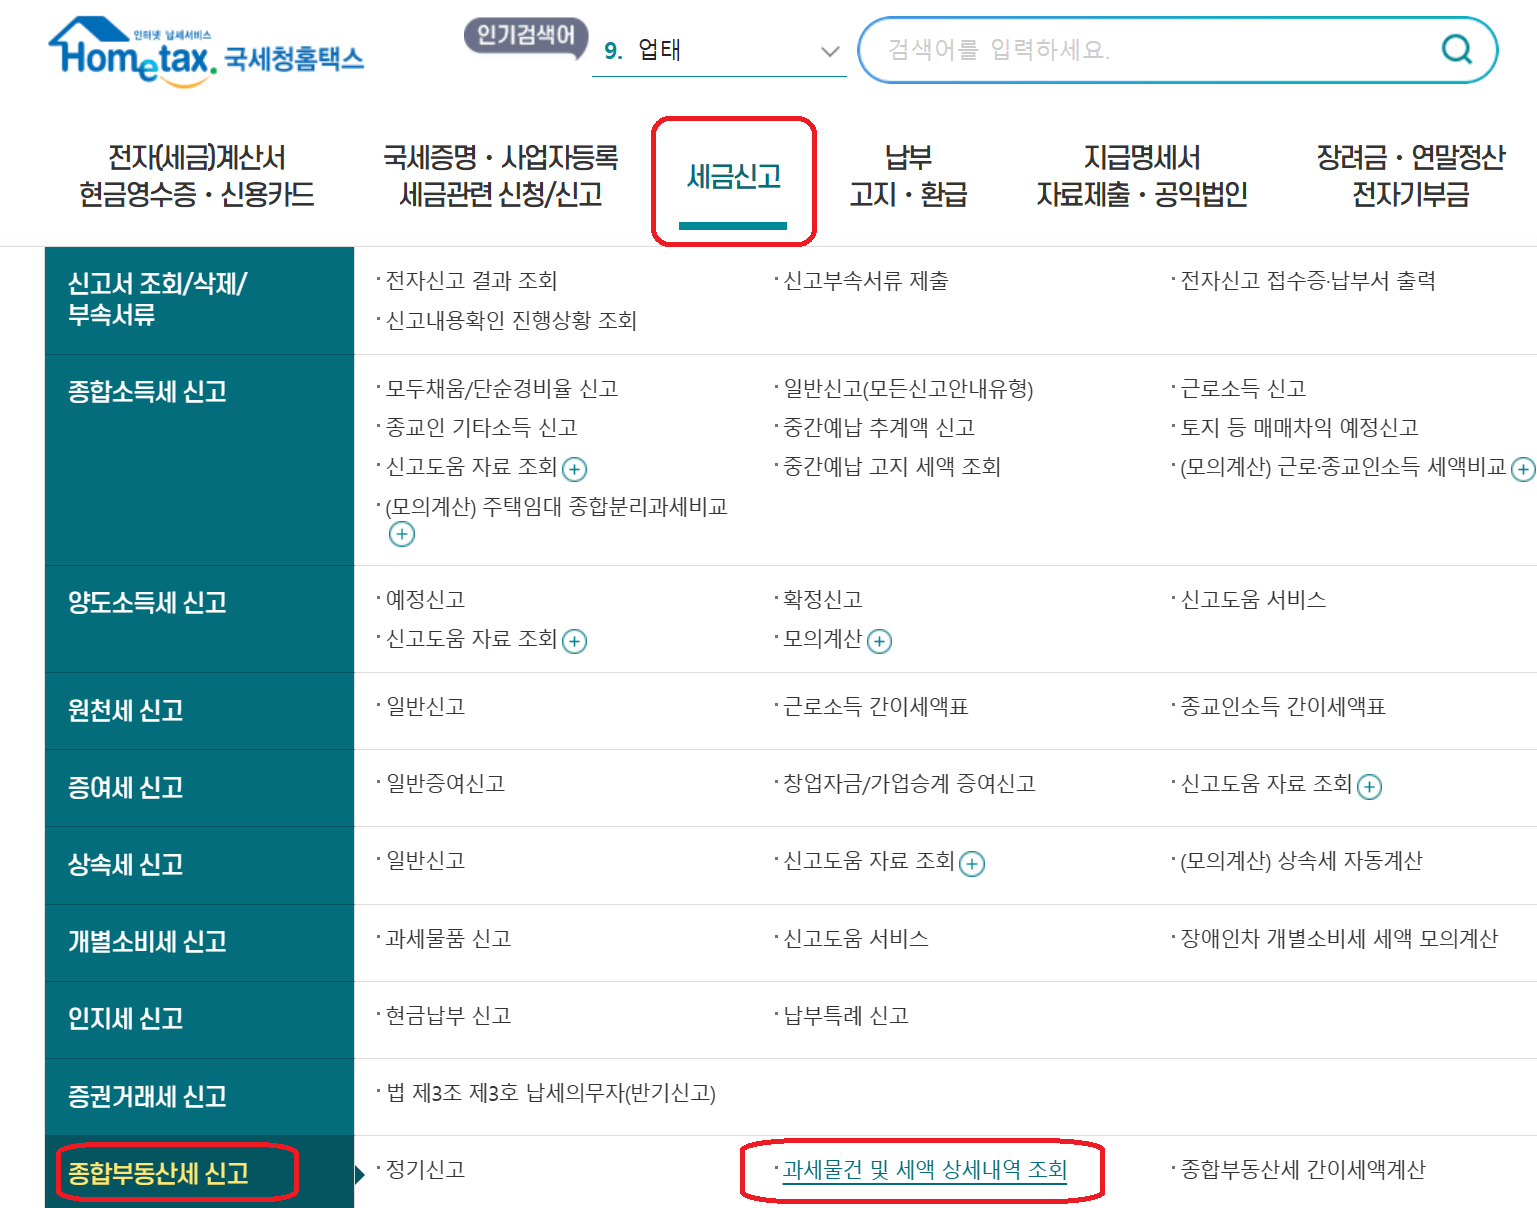Expand 증여세 신고도움 자료 조회 plus icon
Viewport: 1537px width, 1208px height.
[x=1370, y=787]
